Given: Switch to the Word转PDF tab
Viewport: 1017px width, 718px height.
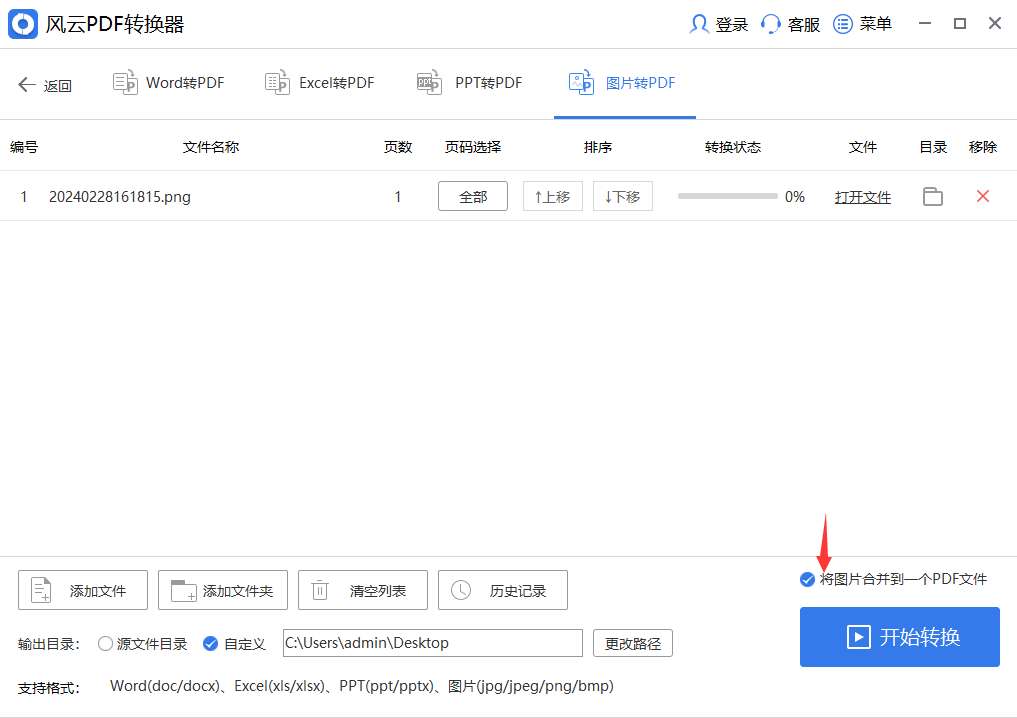Looking at the screenshot, I should coord(168,83).
